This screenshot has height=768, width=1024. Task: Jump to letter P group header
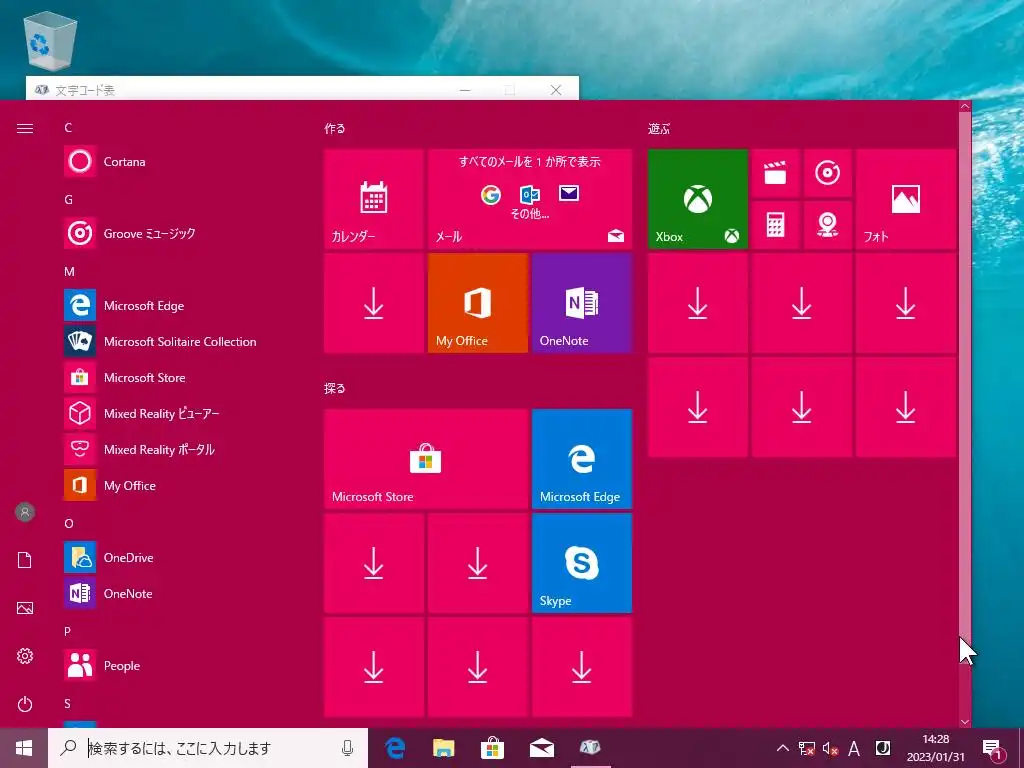(67, 632)
